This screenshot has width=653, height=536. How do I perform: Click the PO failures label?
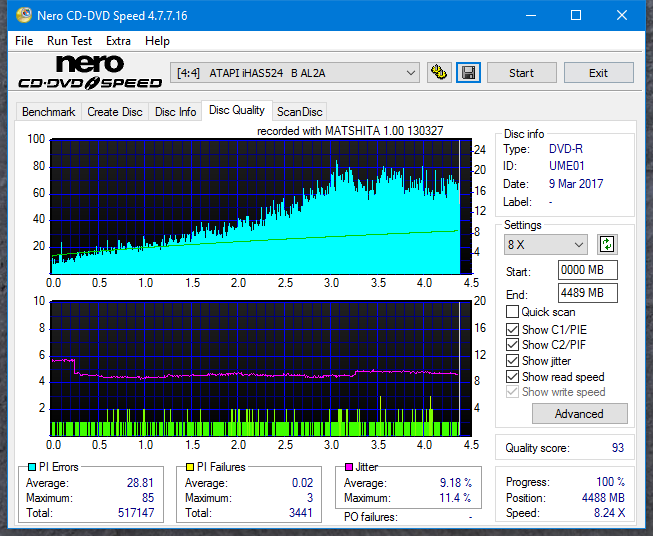[x=371, y=517]
